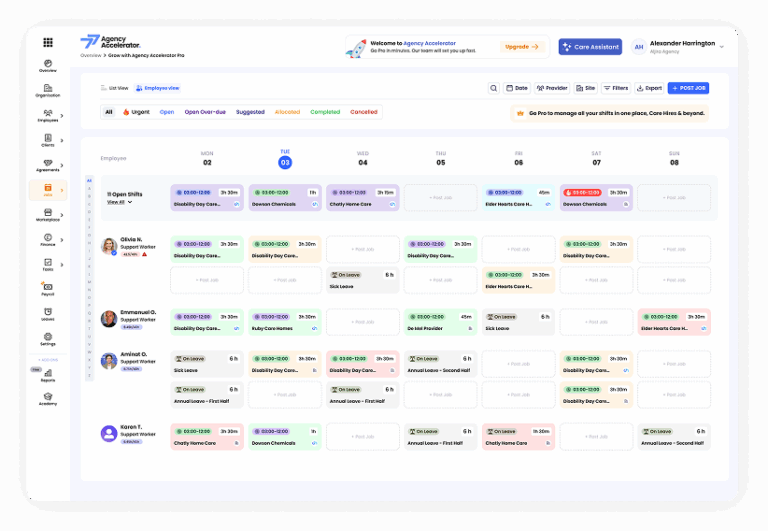The image size is (768, 531).
Task: Open the Academy sidebar icon
Action: tap(48, 398)
